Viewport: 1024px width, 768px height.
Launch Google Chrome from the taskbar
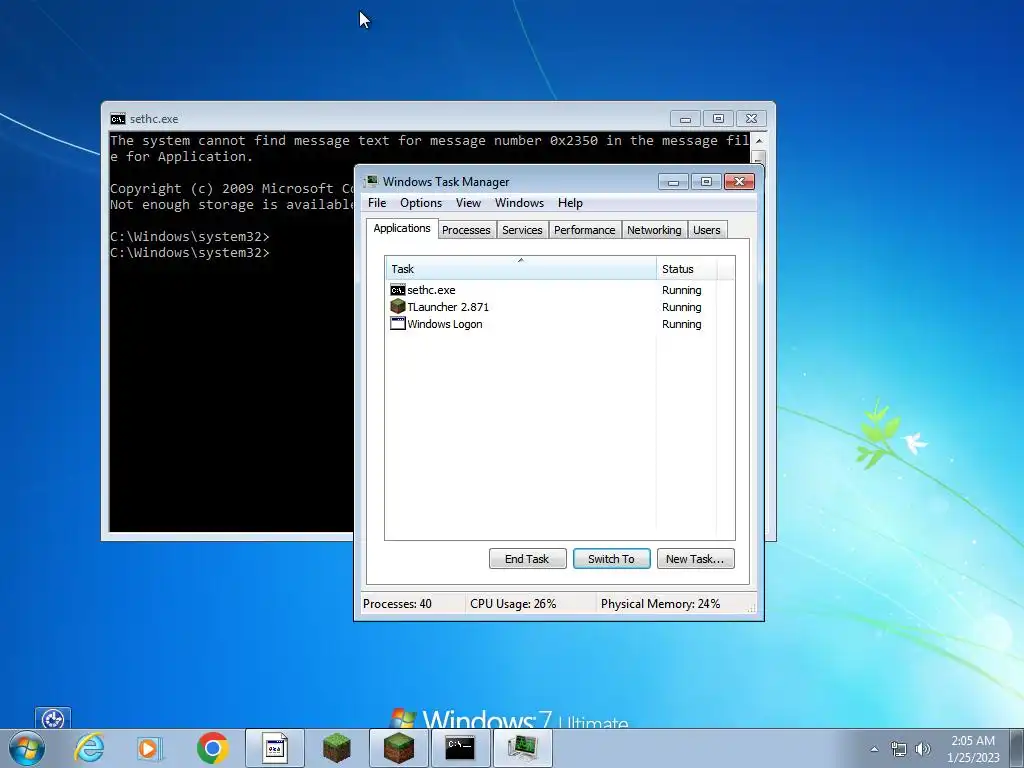click(x=212, y=748)
